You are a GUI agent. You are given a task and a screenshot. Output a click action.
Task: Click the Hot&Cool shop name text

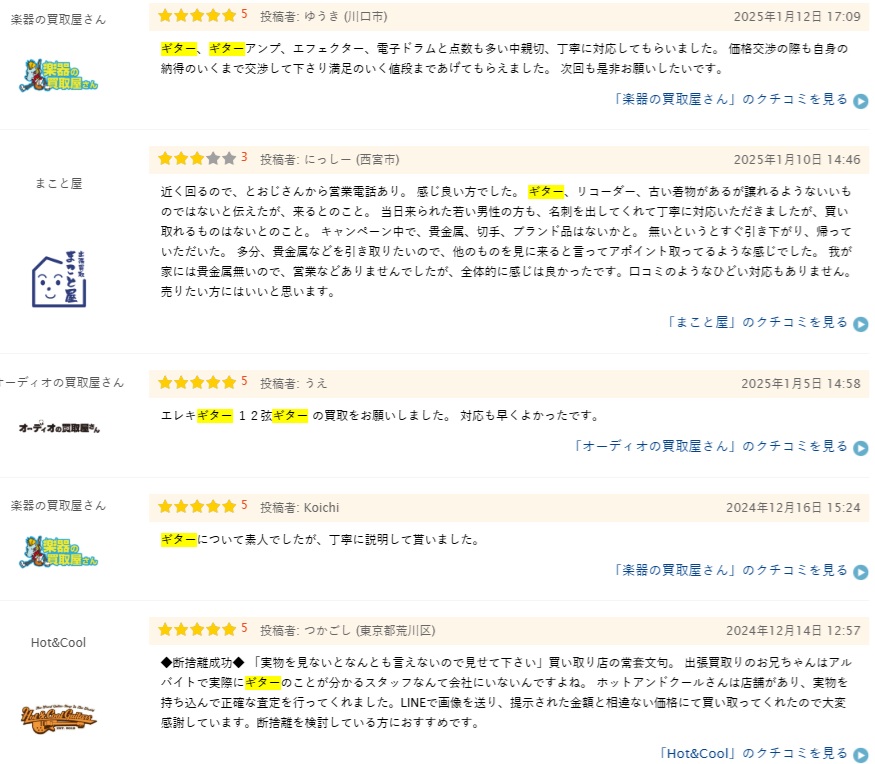coord(59,643)
